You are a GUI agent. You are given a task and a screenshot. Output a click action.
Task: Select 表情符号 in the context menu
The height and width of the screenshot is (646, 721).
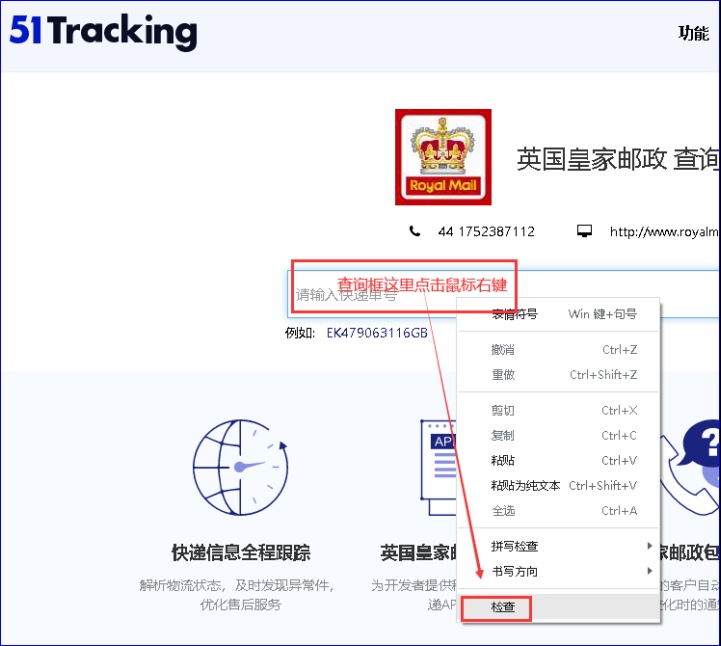pyautogui.click(x=559, y=314)
